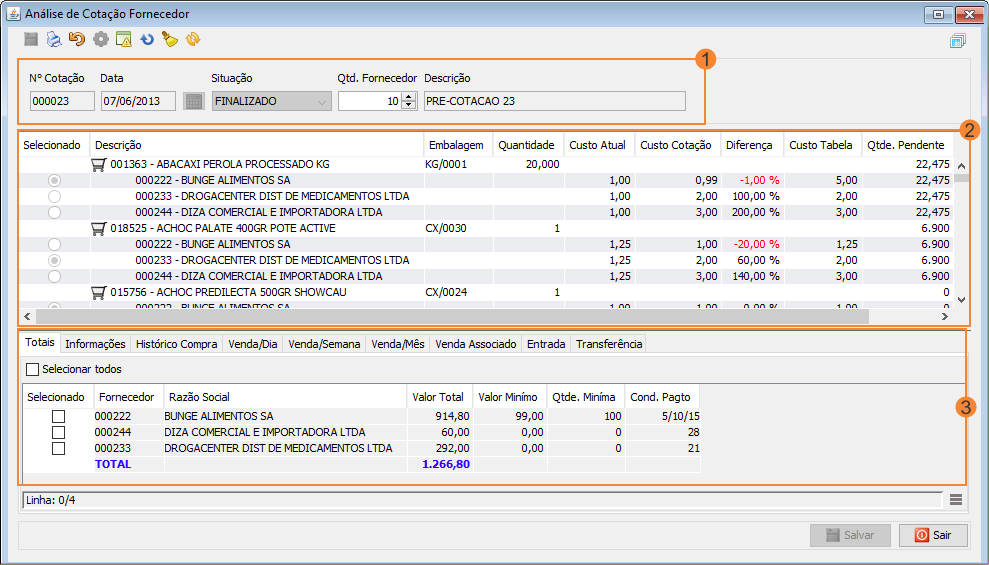Open the Entrada tab
Screen dimensions: 989x565
coord(546,344)
